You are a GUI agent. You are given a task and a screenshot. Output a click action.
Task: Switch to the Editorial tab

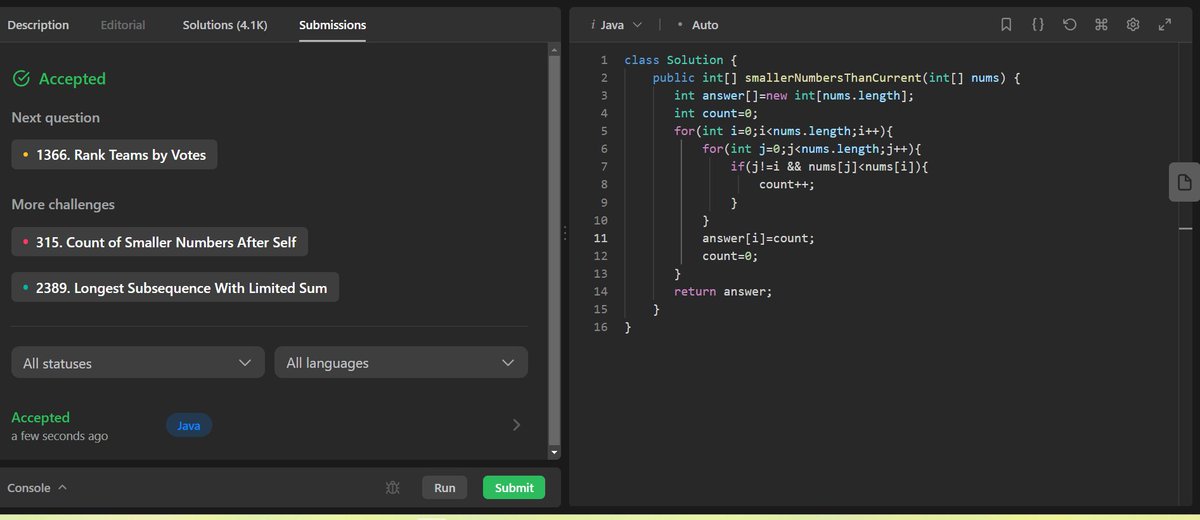click(123, 25)
